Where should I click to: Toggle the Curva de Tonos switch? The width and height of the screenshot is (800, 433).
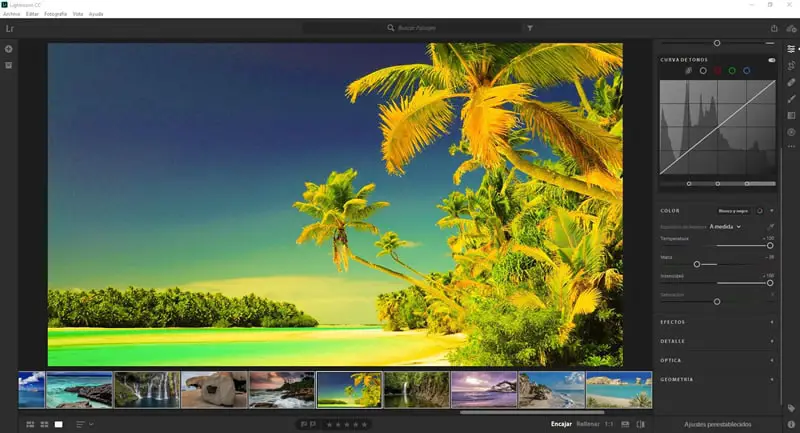tap(771, 60)
